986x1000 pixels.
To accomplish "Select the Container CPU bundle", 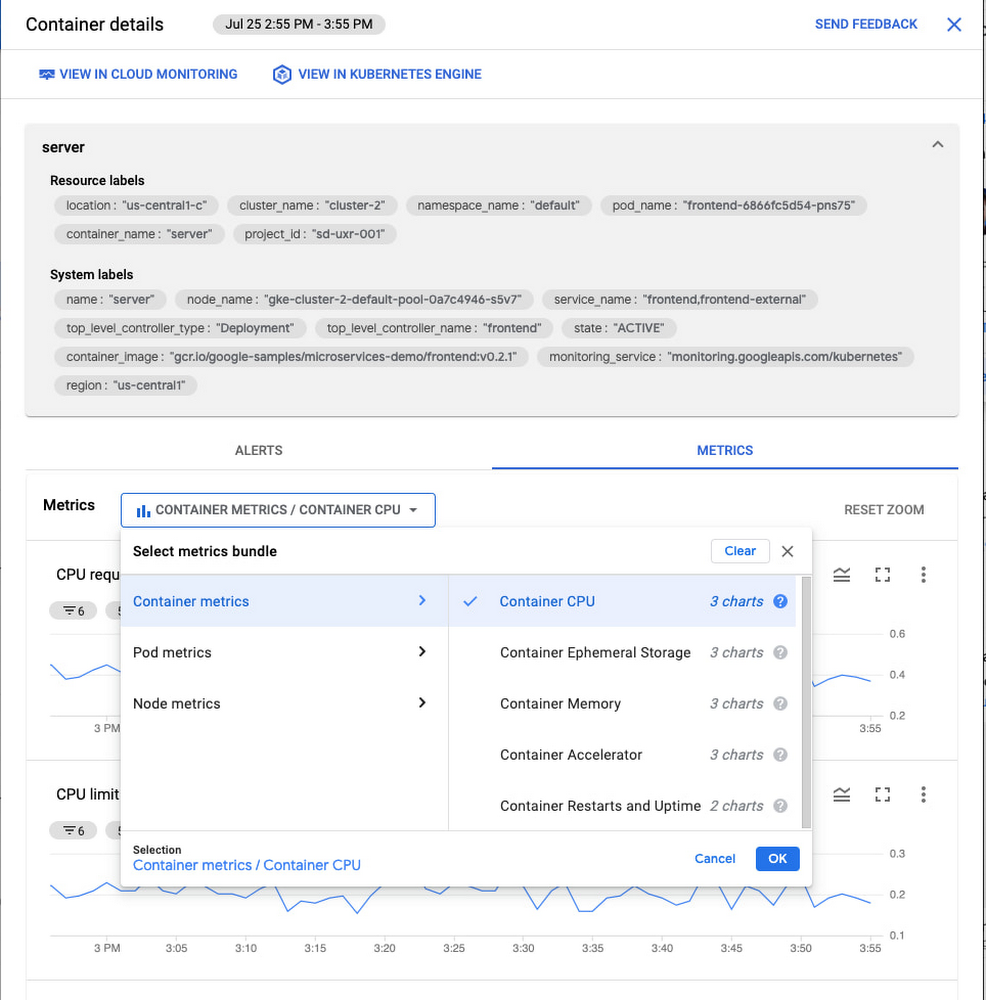I will (622, 601).
